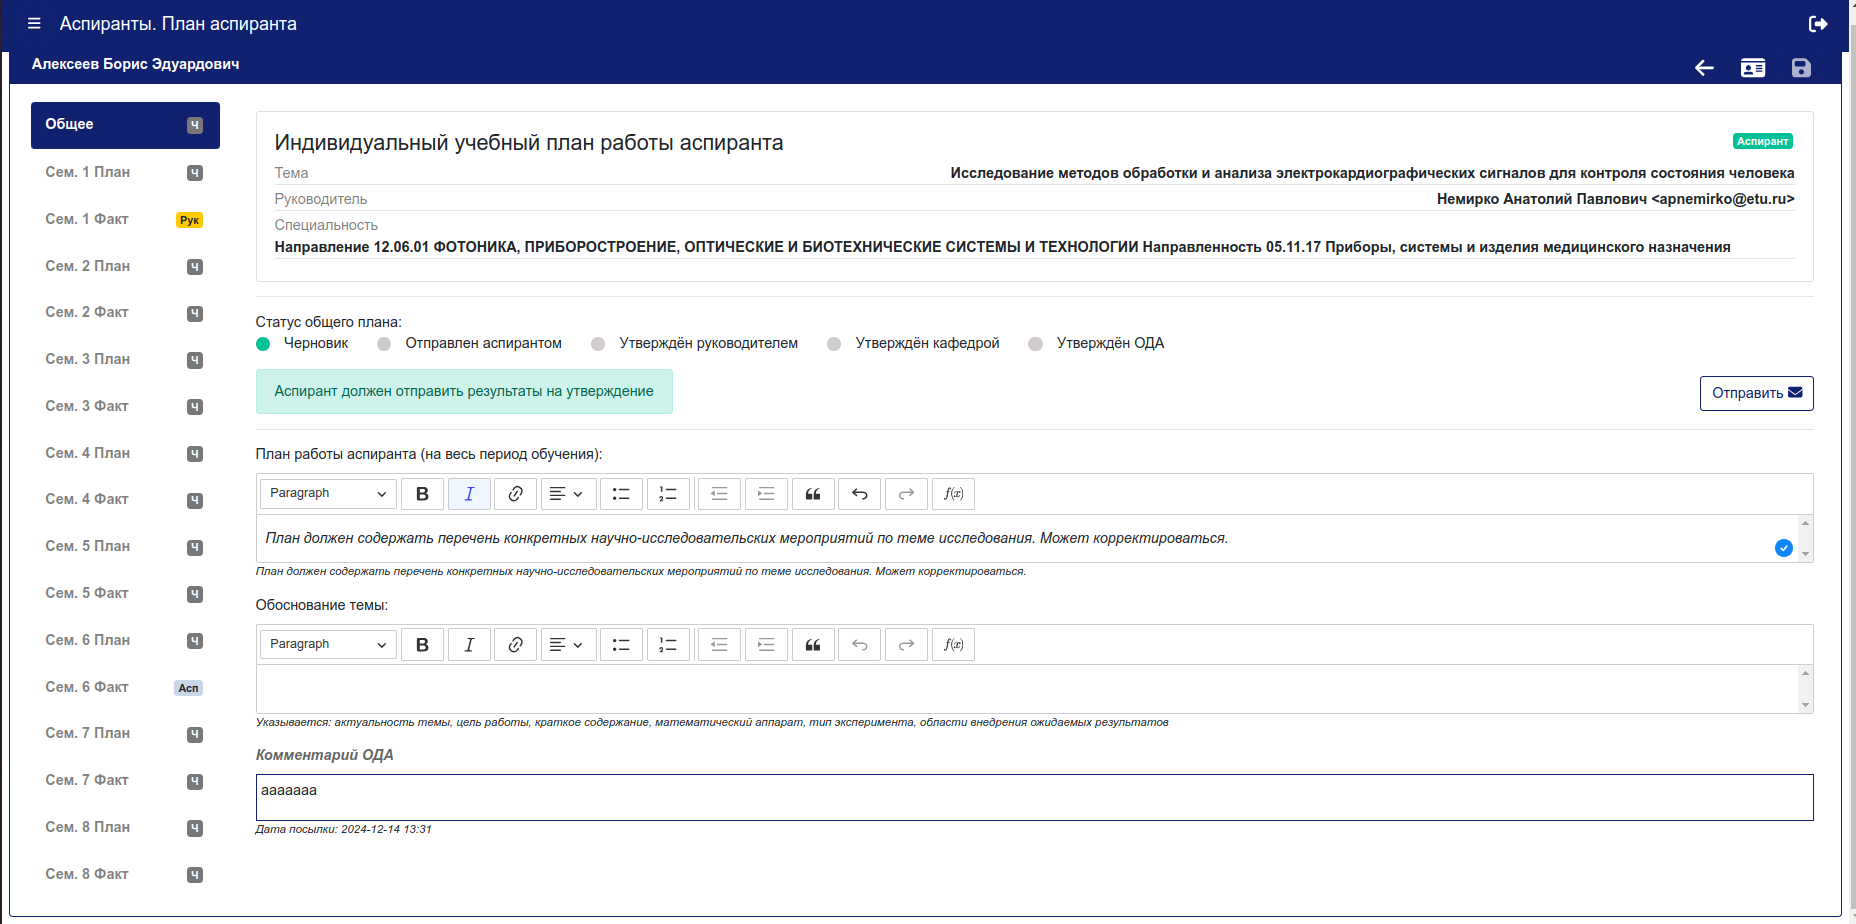Image resolution: width=1856 pixels, height=924 pixels.
Task: Select the Черновик status radio button
Action: pos(263,344)
